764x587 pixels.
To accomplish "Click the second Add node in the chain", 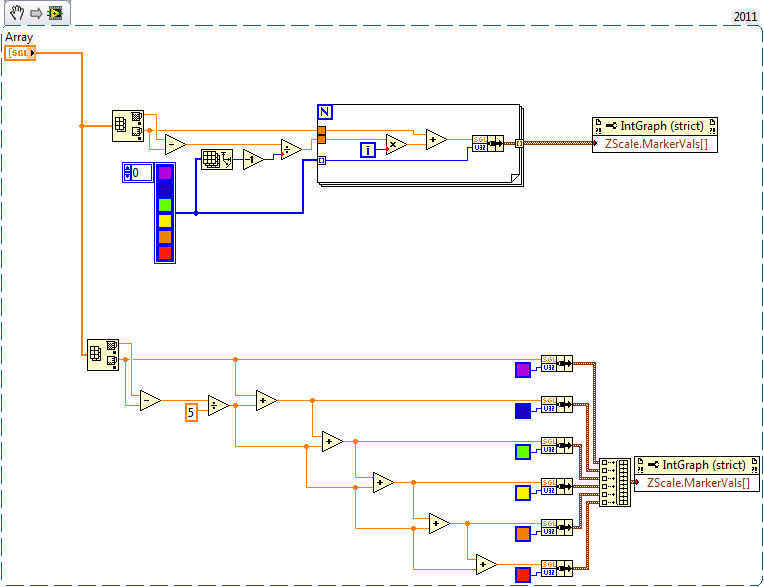I will coord(332,441).
